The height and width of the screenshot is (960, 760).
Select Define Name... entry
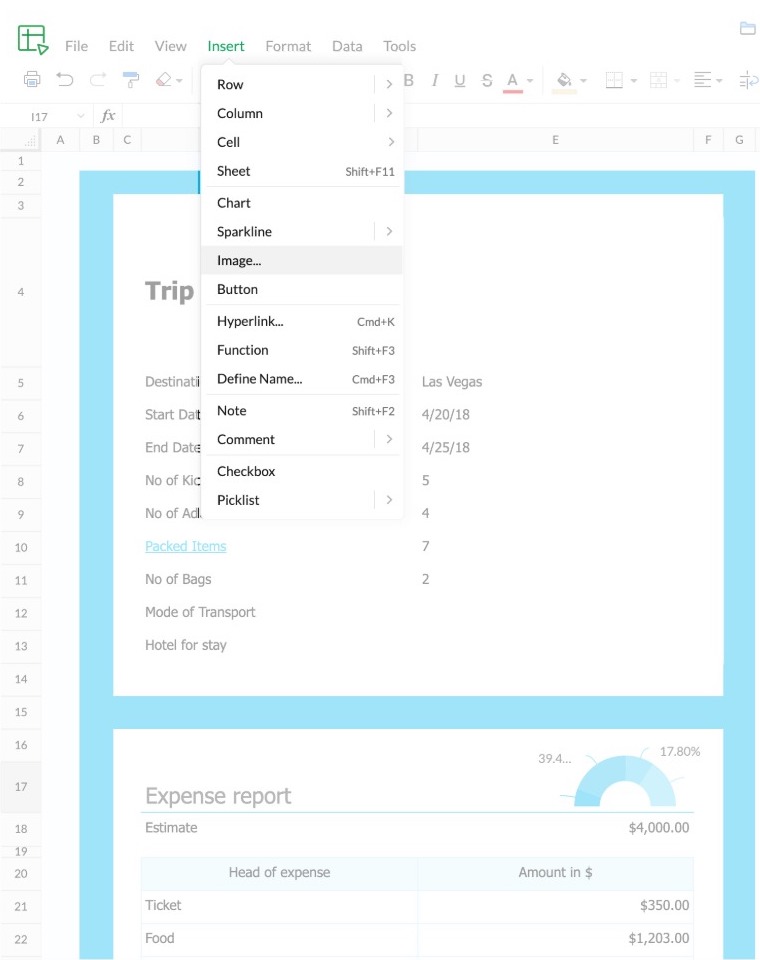[x=302, y=378]
